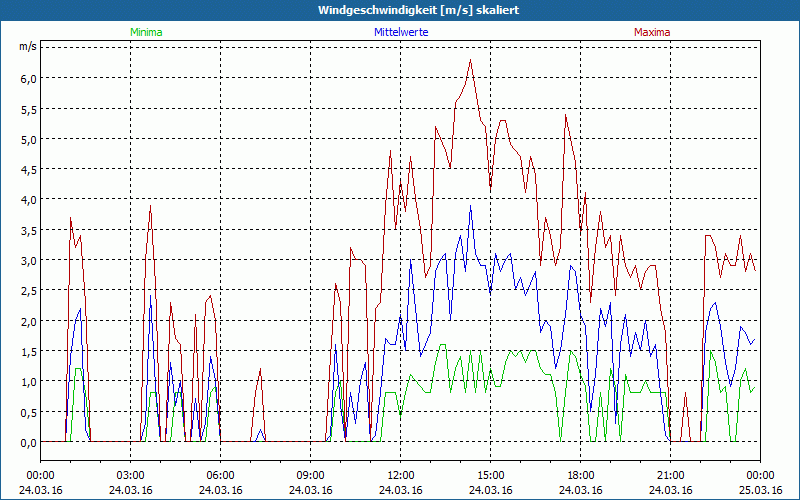This screenshot has width=800, height=500.
Task: Click the '12:00' time axis label
Action: coord(401,476)
